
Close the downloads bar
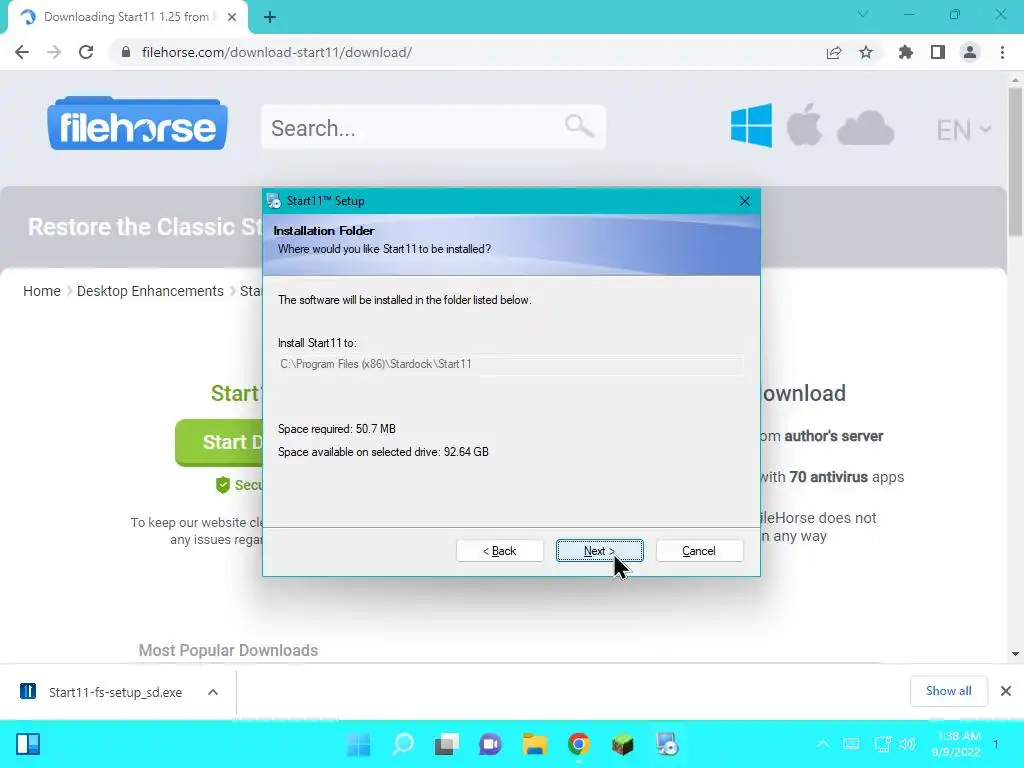(x=1006, y=691)
